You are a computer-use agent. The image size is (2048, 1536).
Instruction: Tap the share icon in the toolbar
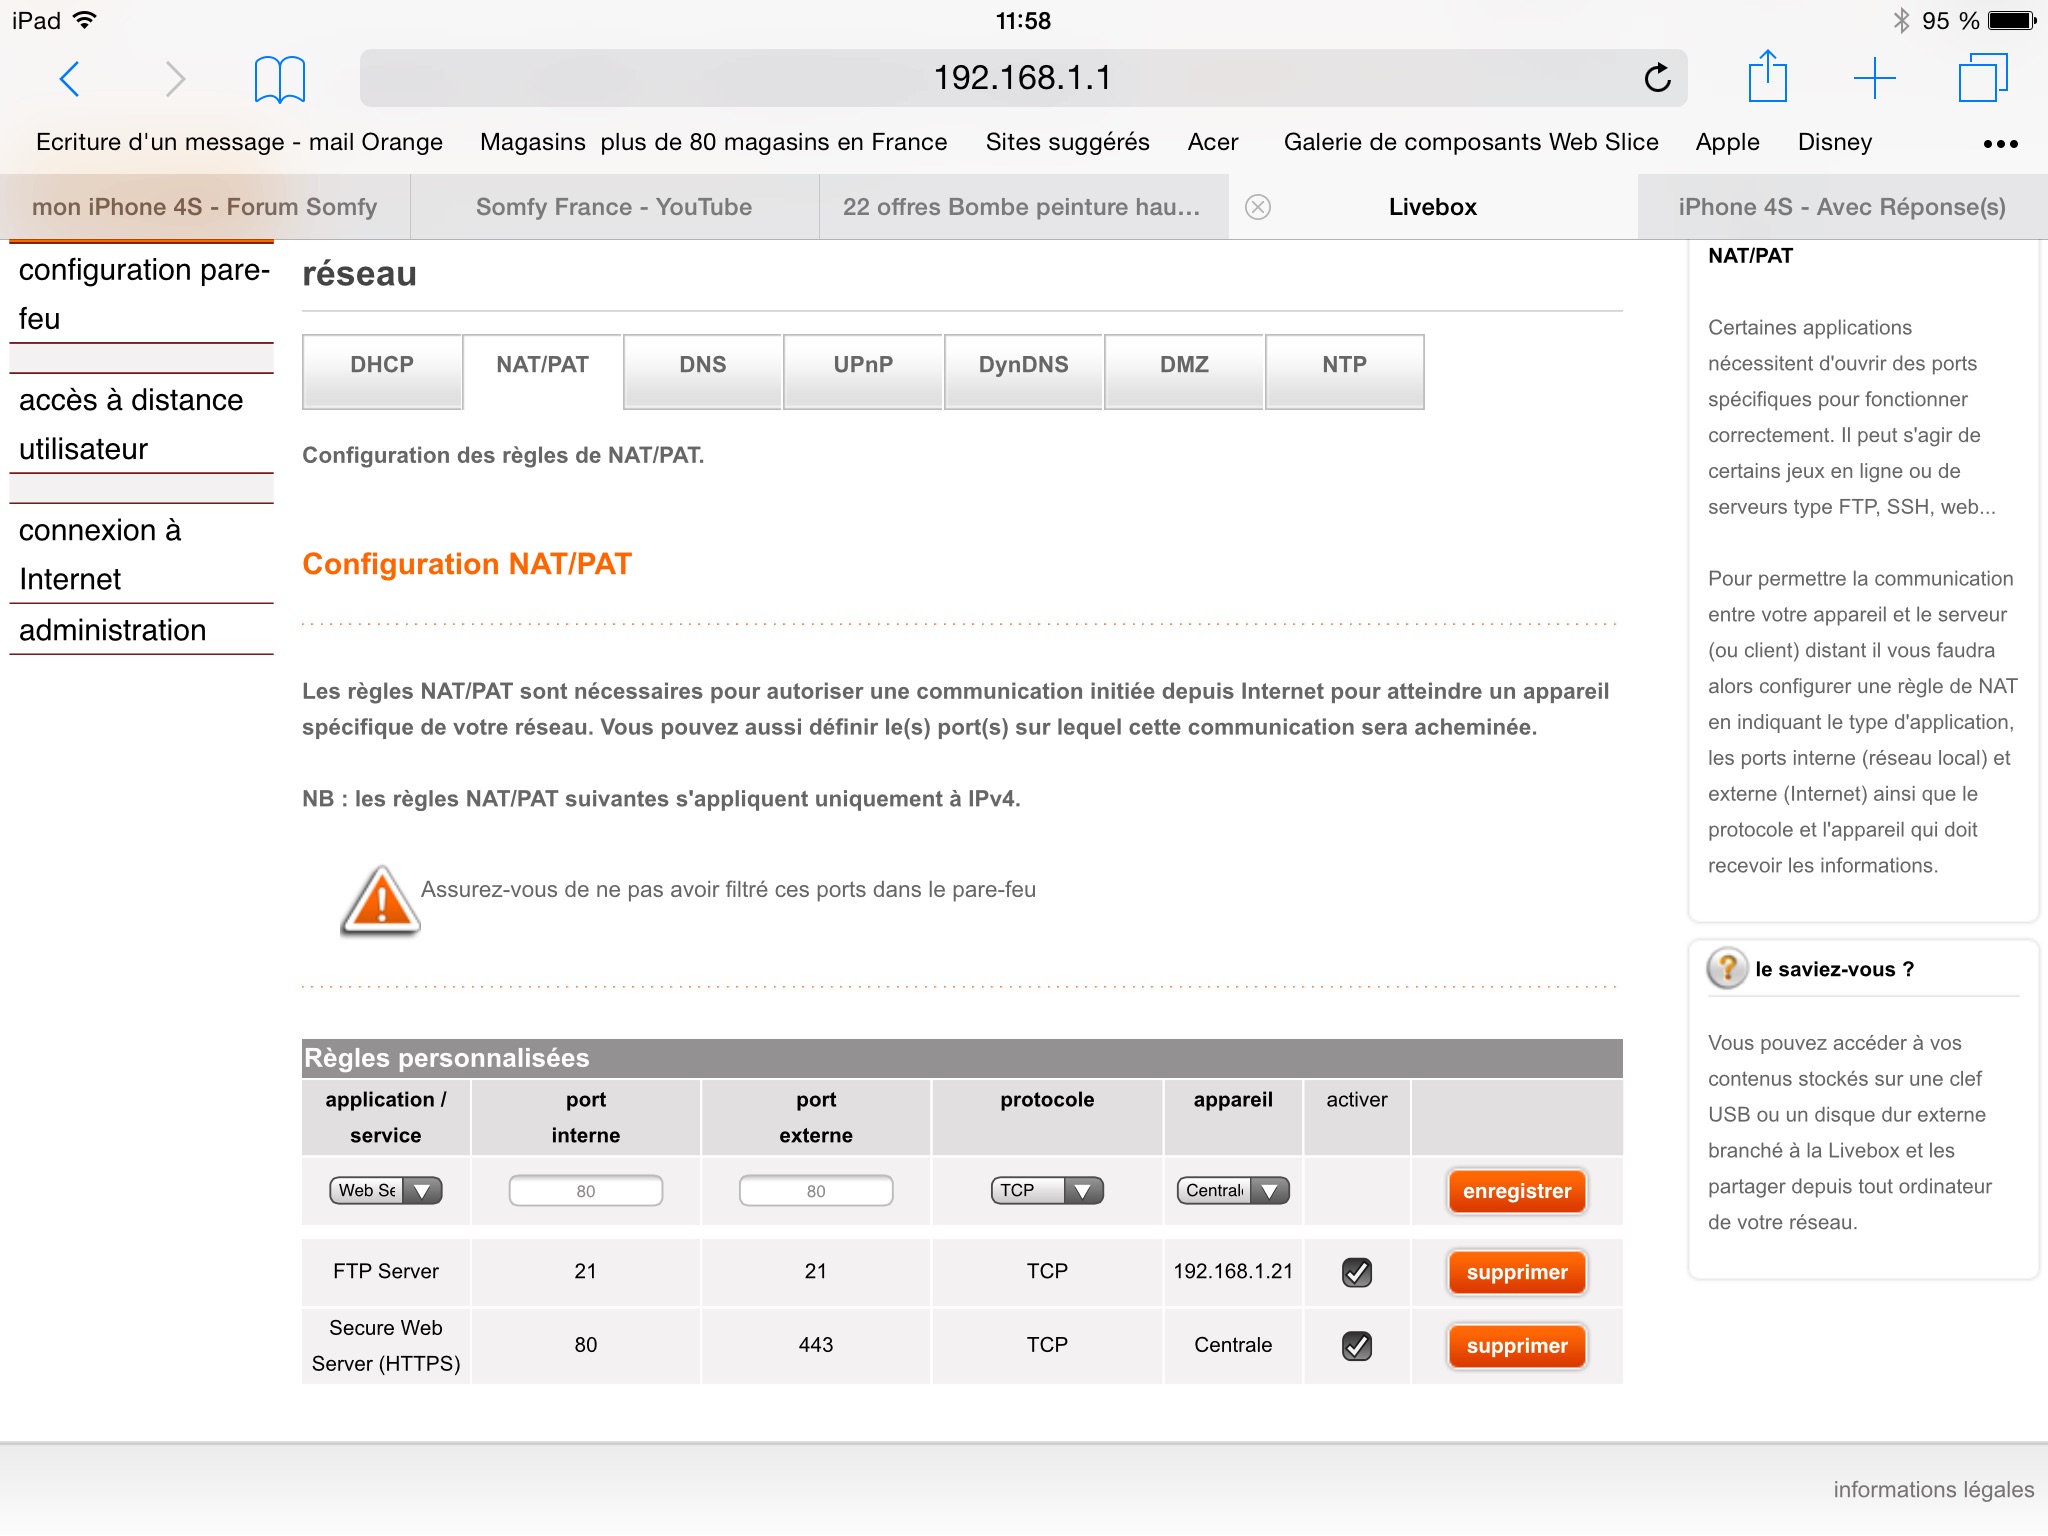point(1767,78)
